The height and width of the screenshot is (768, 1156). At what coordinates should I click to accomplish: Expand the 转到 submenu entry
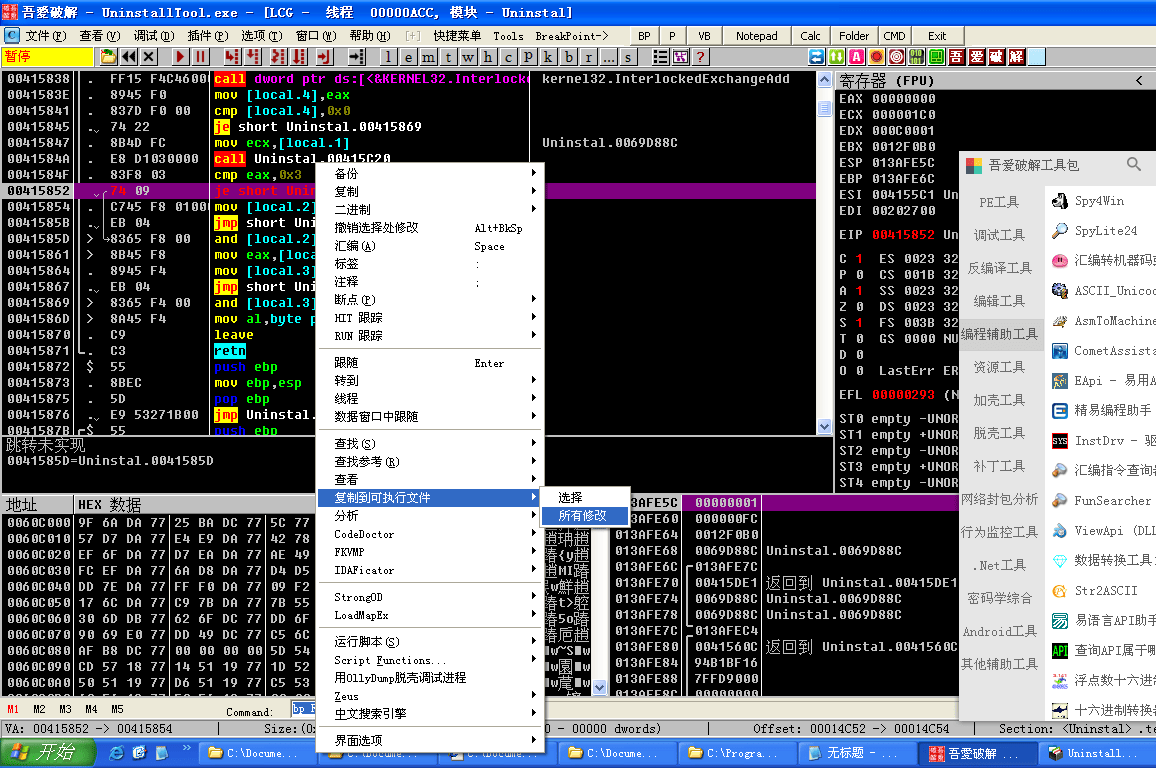(430, 380)
